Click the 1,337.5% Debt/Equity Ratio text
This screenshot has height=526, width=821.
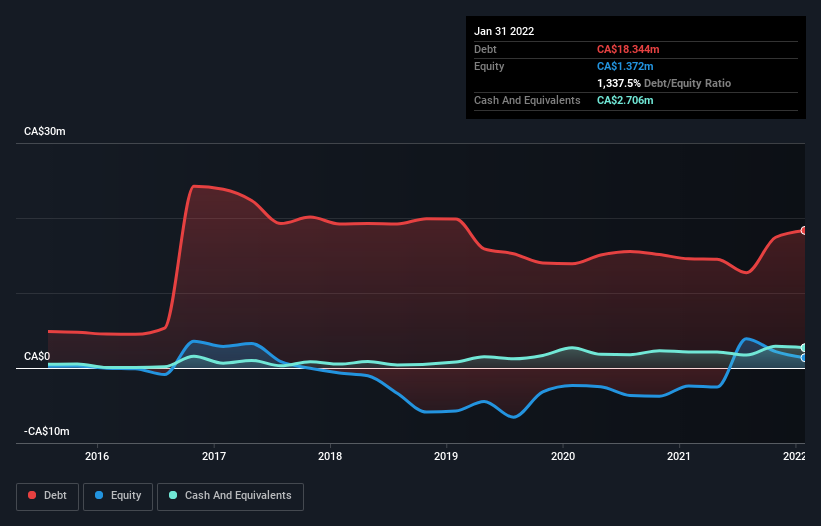[664, 83]
